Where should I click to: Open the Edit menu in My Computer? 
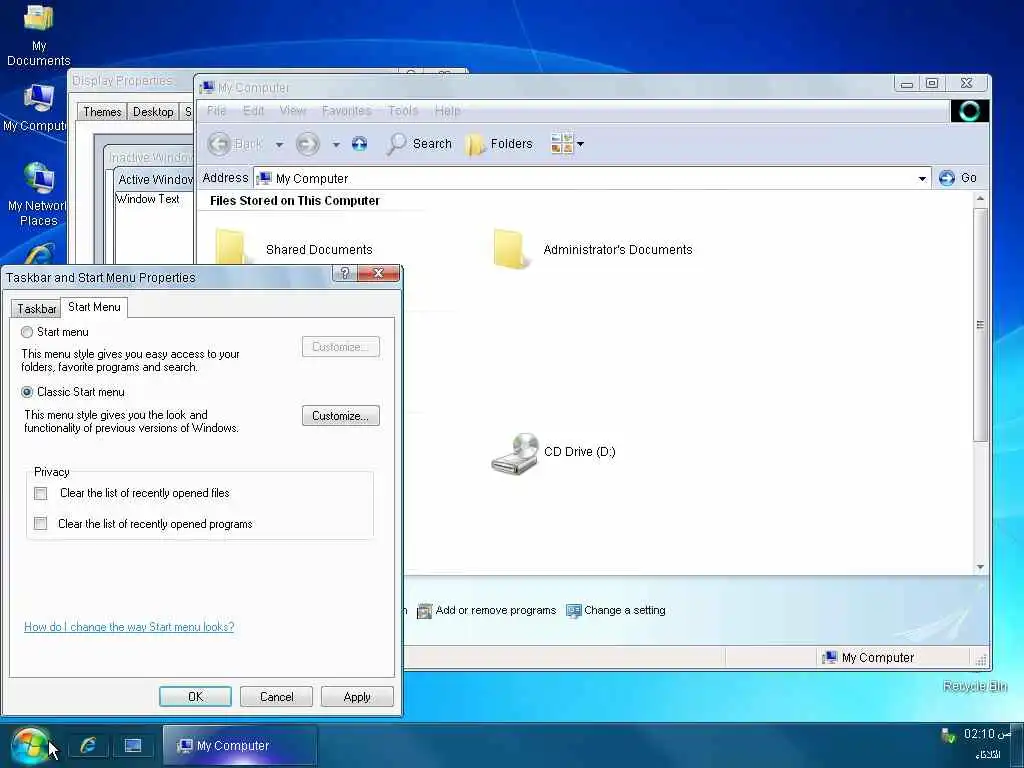[x=253, y=111]
